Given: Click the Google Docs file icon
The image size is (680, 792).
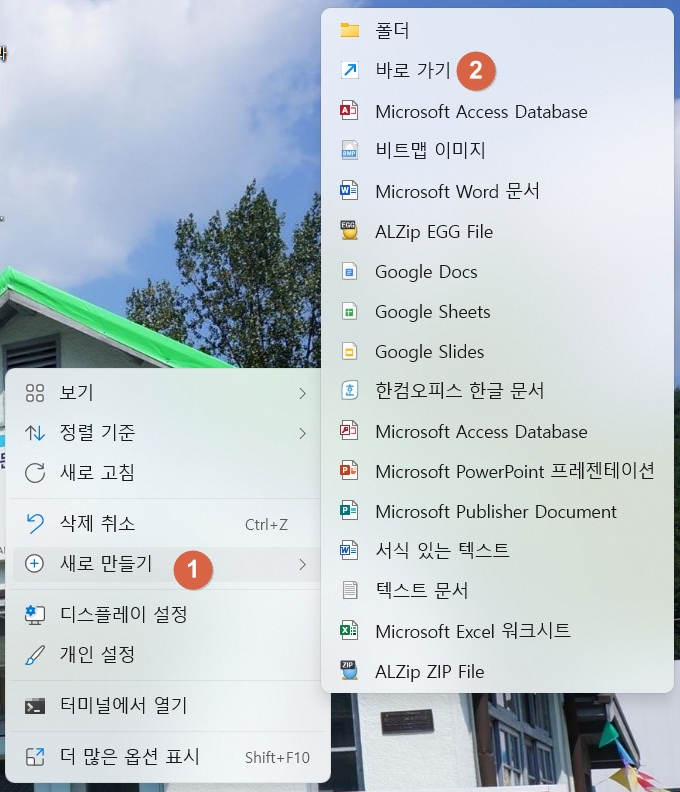Looking at the screenshot, I should (349, 272).
